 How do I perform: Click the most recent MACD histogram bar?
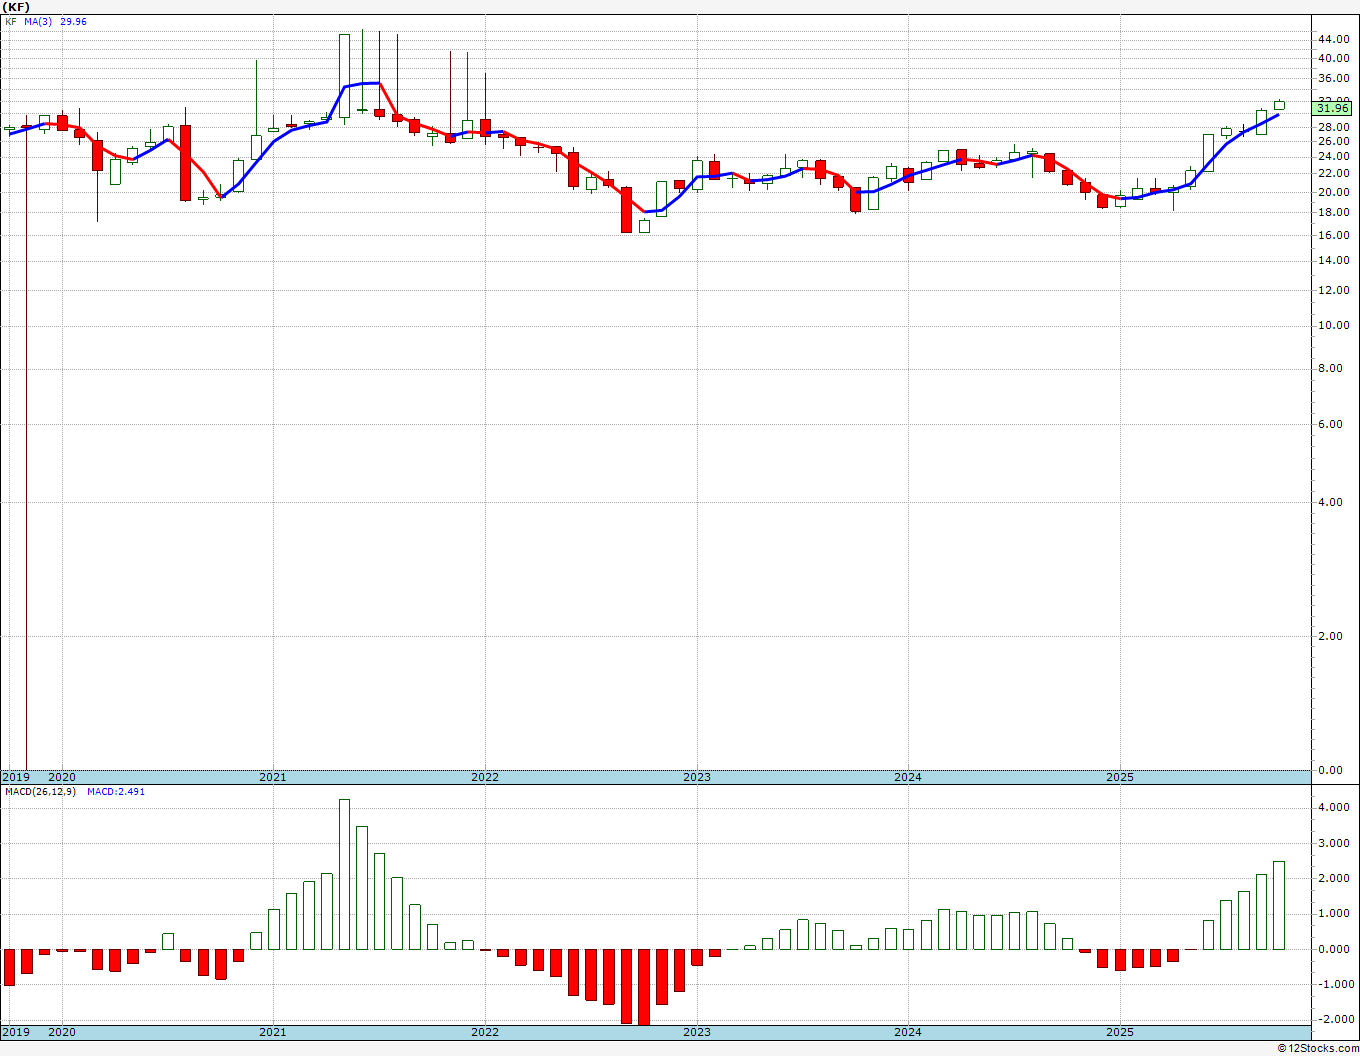point(1279,905)
